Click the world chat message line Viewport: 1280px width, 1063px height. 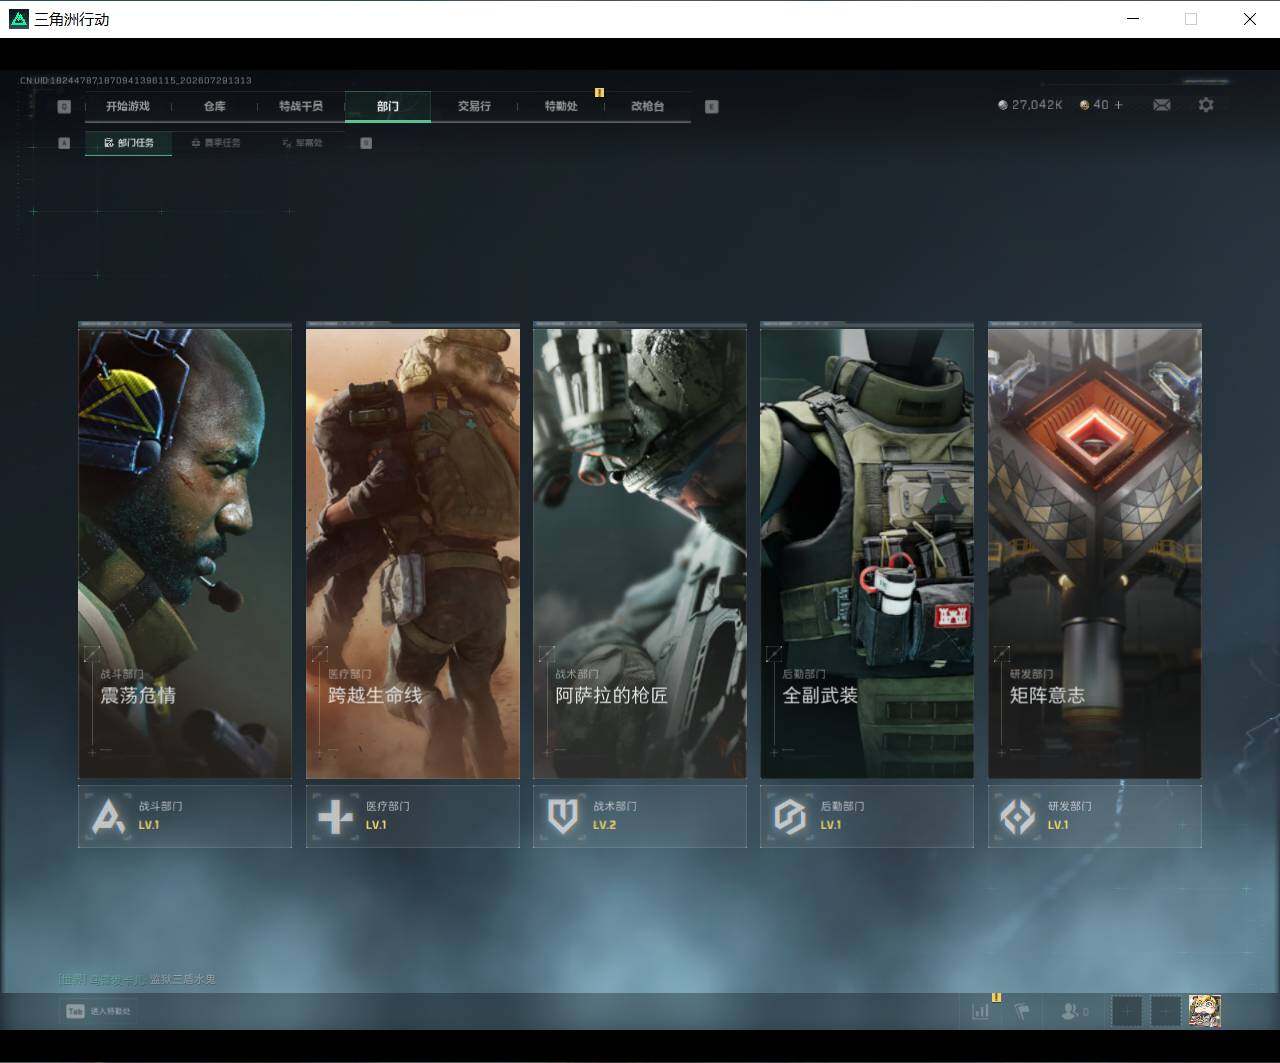[137, 979]
